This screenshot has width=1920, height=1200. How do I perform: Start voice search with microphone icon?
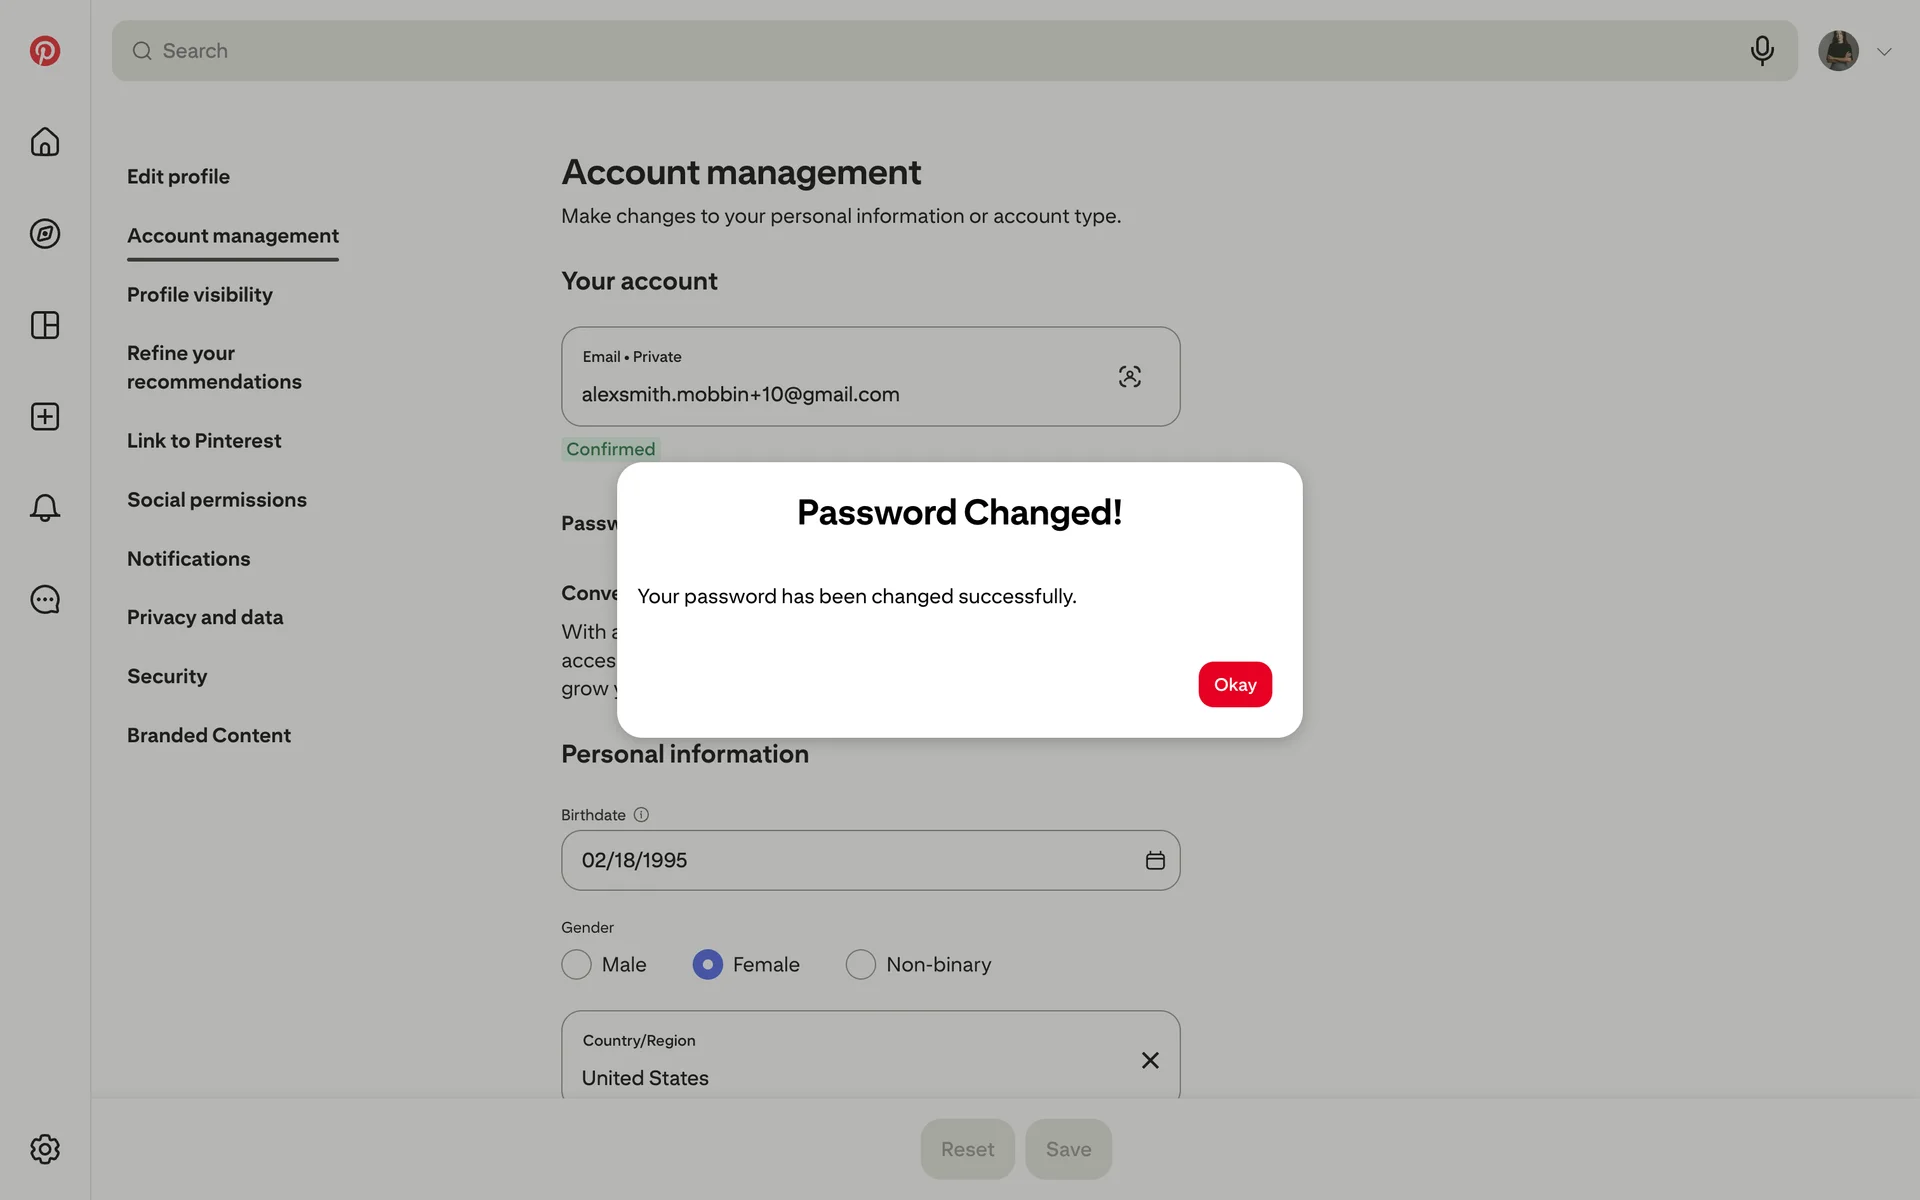1762,50
